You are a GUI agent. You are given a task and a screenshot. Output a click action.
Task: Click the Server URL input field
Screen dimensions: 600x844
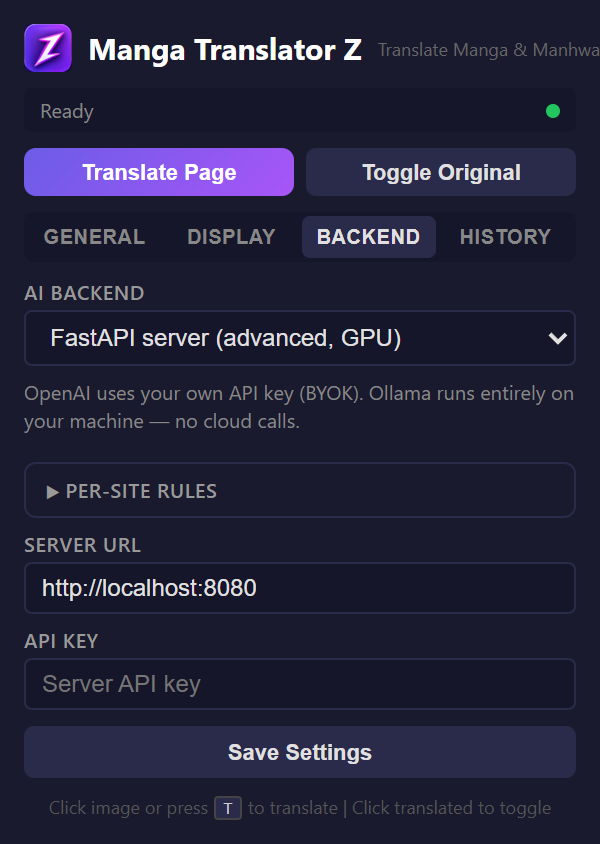pos(300,588)
